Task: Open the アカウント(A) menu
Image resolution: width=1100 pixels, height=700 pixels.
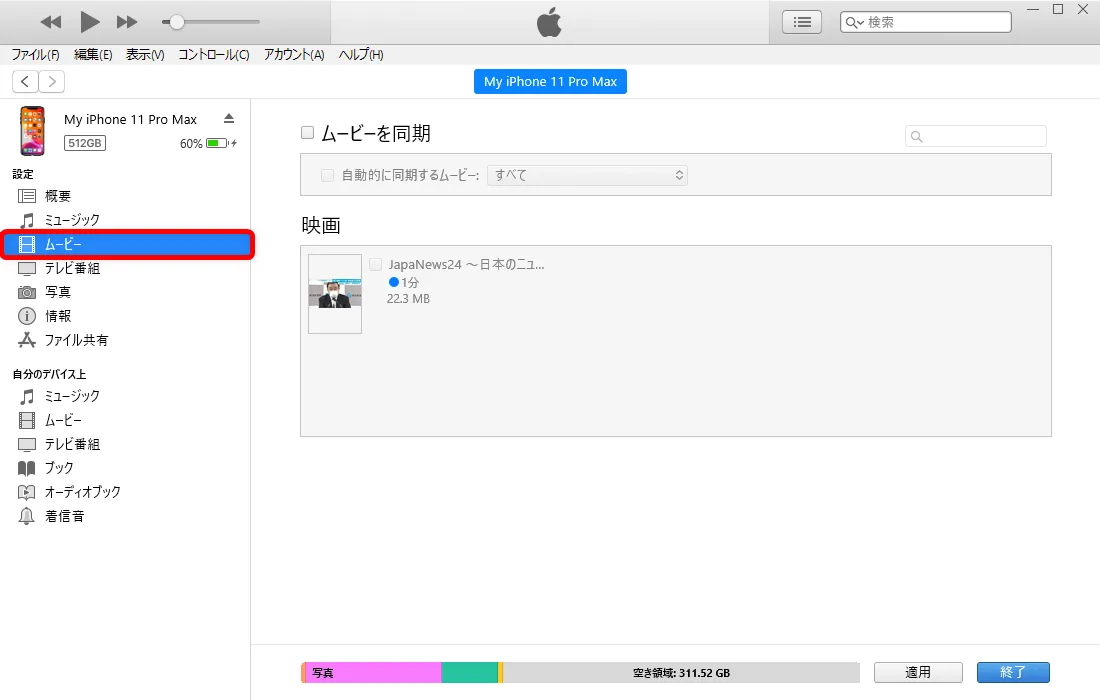Action: [x=294, y=55]
